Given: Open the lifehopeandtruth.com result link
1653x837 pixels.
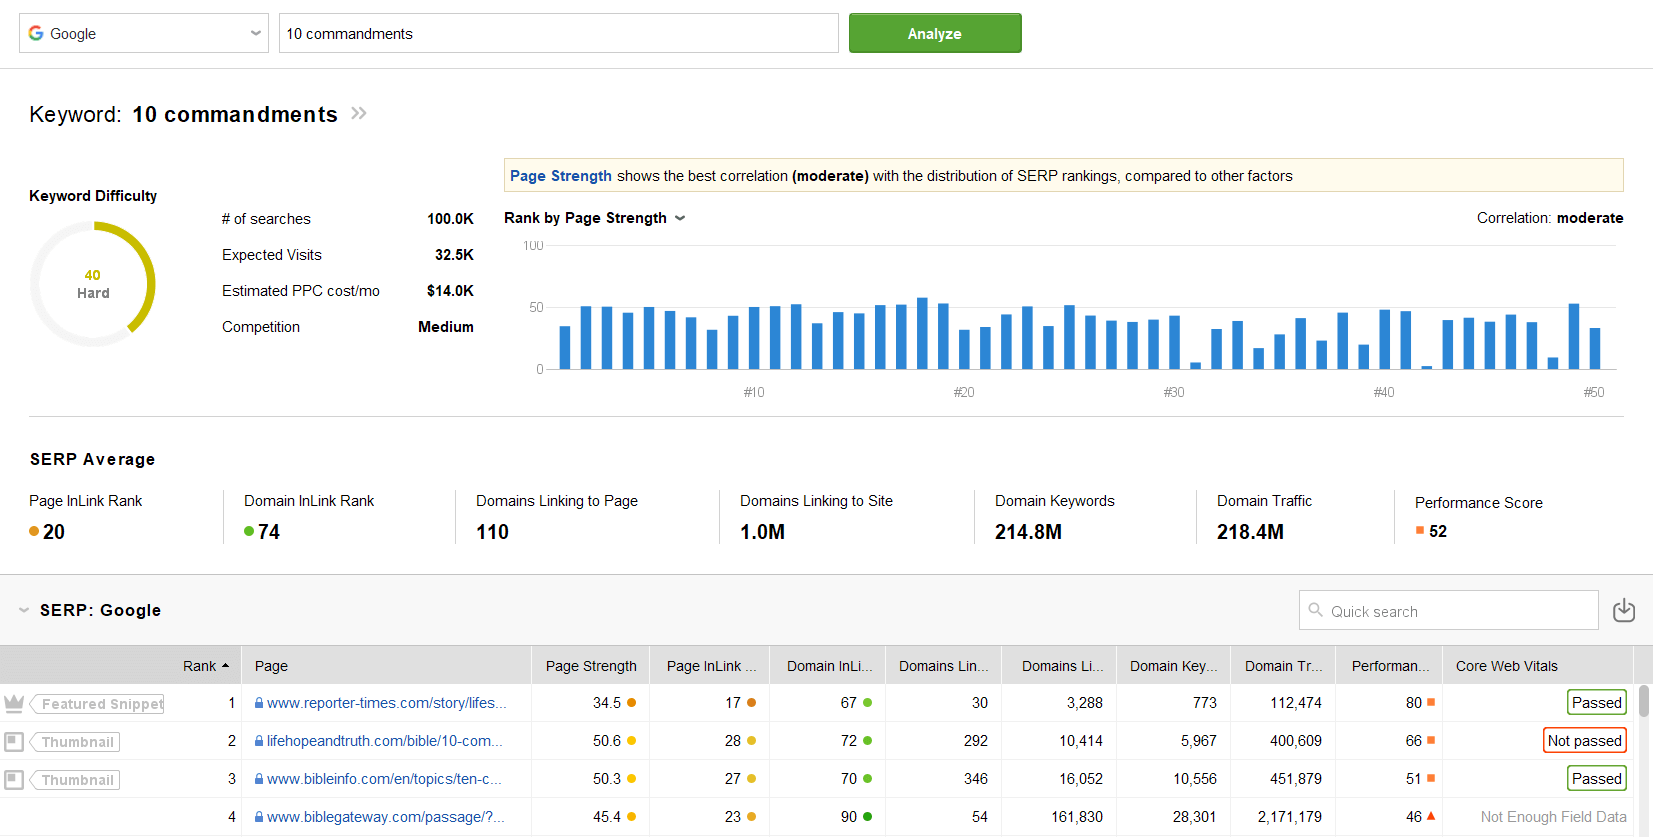Looking at the screenshot, I should pos(384,741).
